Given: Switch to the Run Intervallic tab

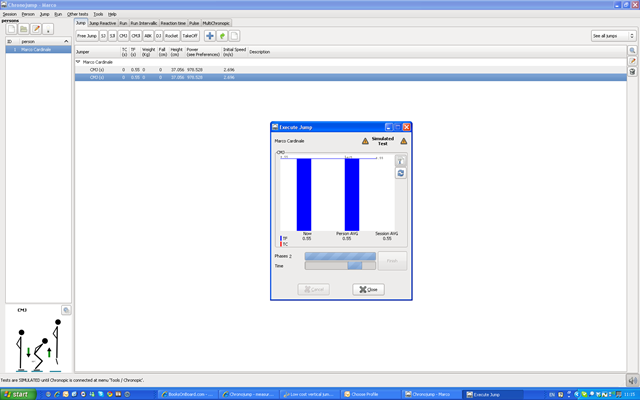Looking at the screenshot, I should tap(144, 23).
